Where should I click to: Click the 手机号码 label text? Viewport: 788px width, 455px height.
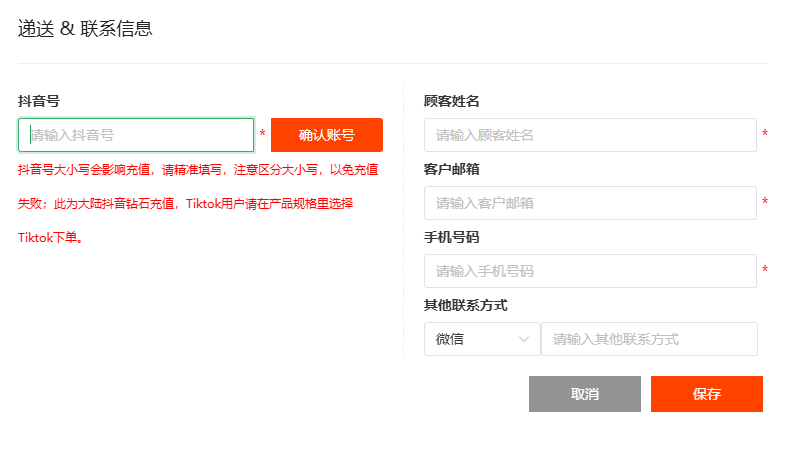(x=451, y=237)
